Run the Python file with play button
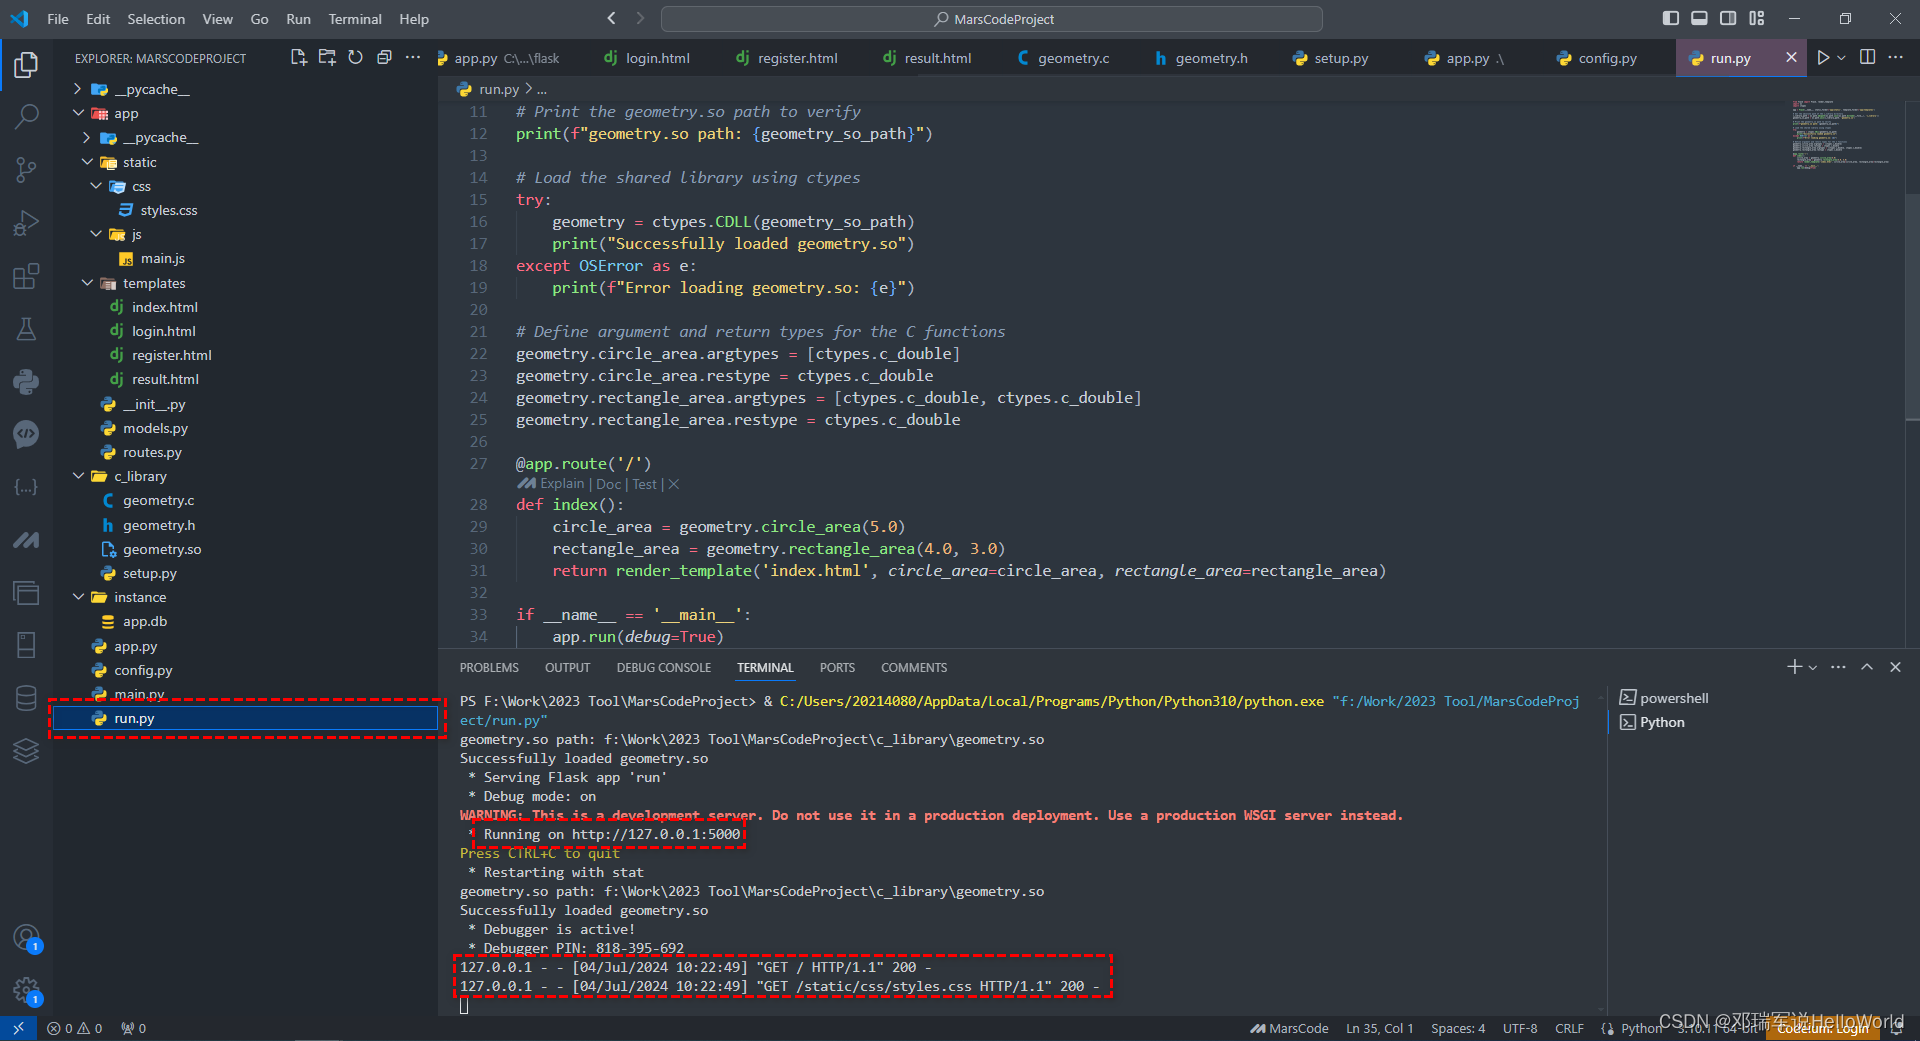 coord(1823,58)
